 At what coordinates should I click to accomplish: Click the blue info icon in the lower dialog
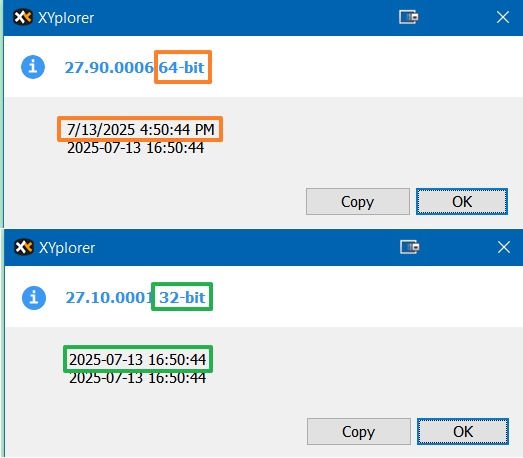(x=34, y=298)
